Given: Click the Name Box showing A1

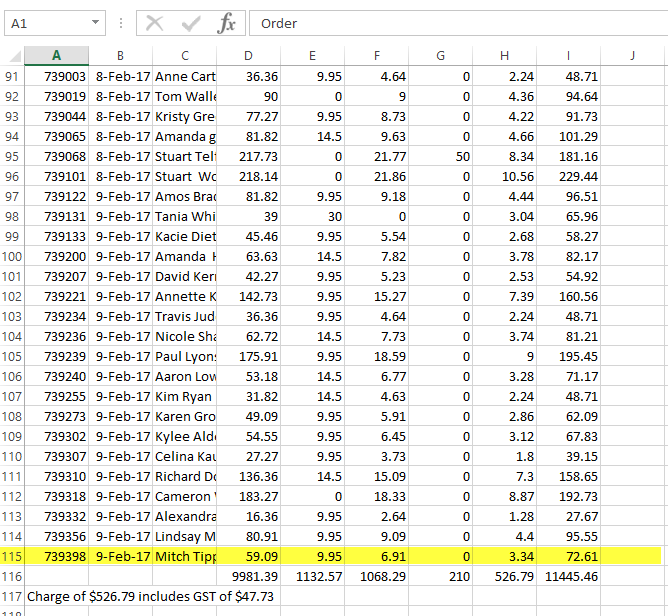Looking at the screenshot, I should (55, 23).
